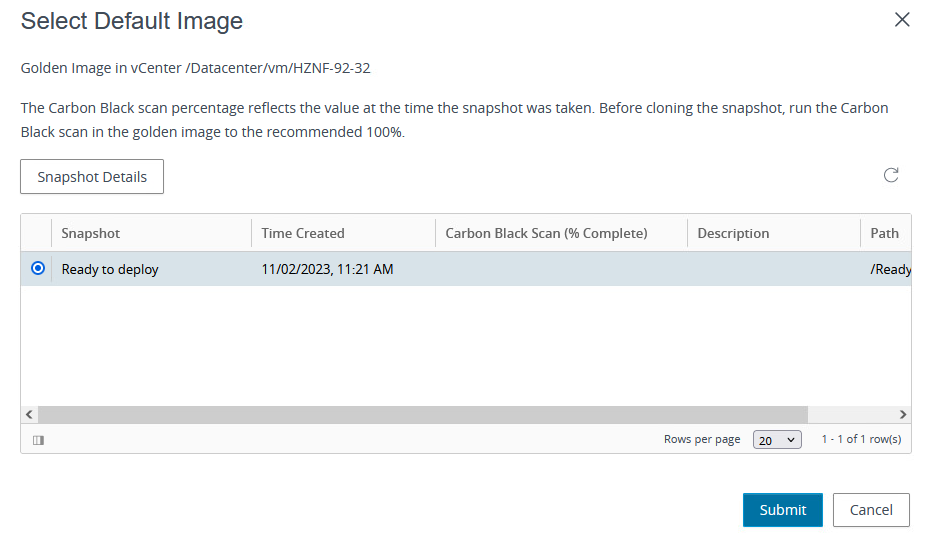Click the refresh snapshots icon
Screen dimensions: 934x536
[891, 176]
